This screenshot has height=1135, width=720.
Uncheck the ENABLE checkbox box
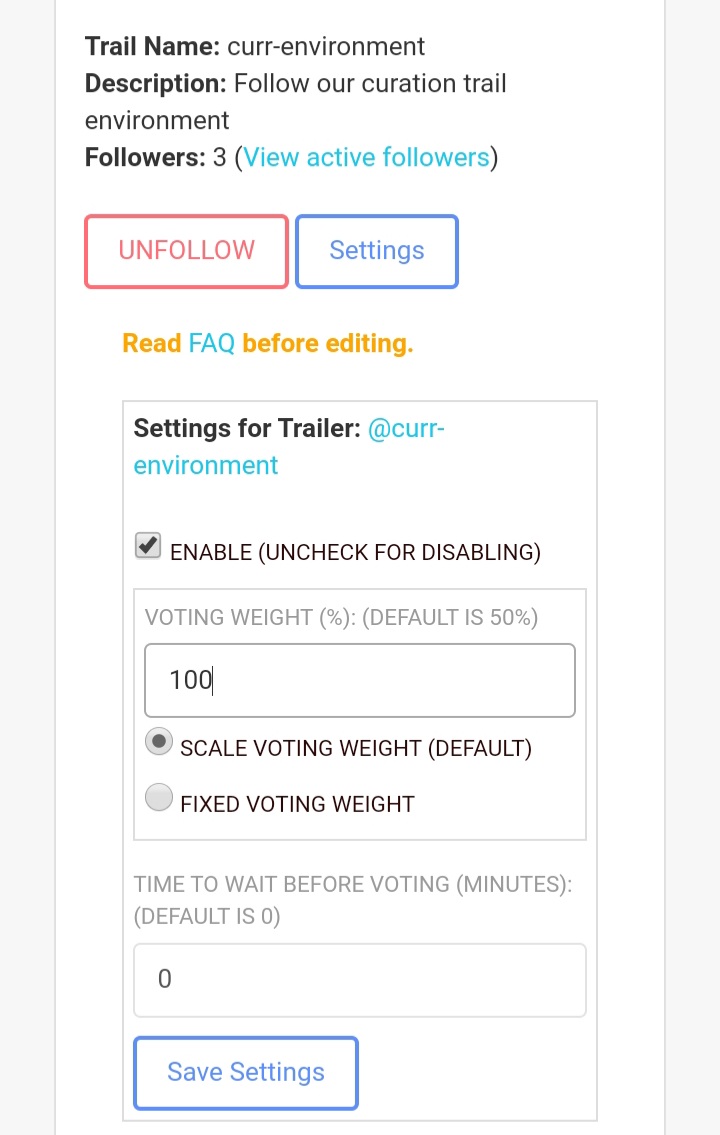point(148,546)
